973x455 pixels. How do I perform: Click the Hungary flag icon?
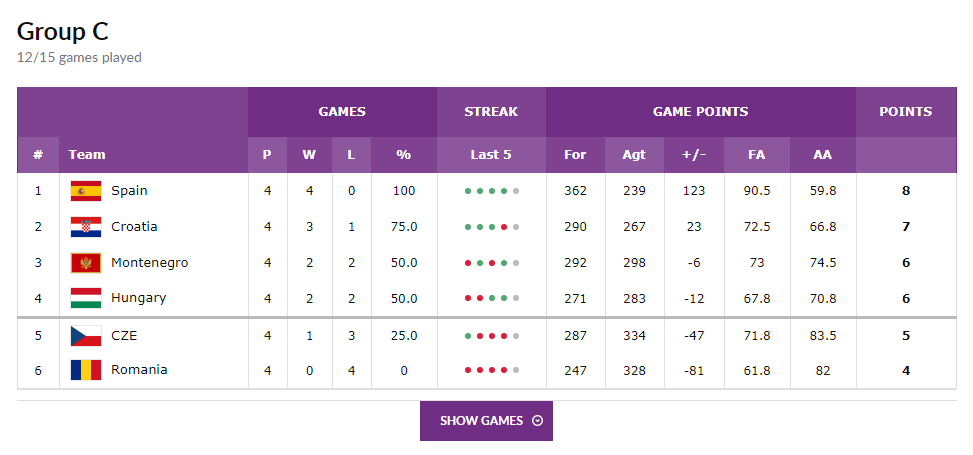[x=86, y=298]
